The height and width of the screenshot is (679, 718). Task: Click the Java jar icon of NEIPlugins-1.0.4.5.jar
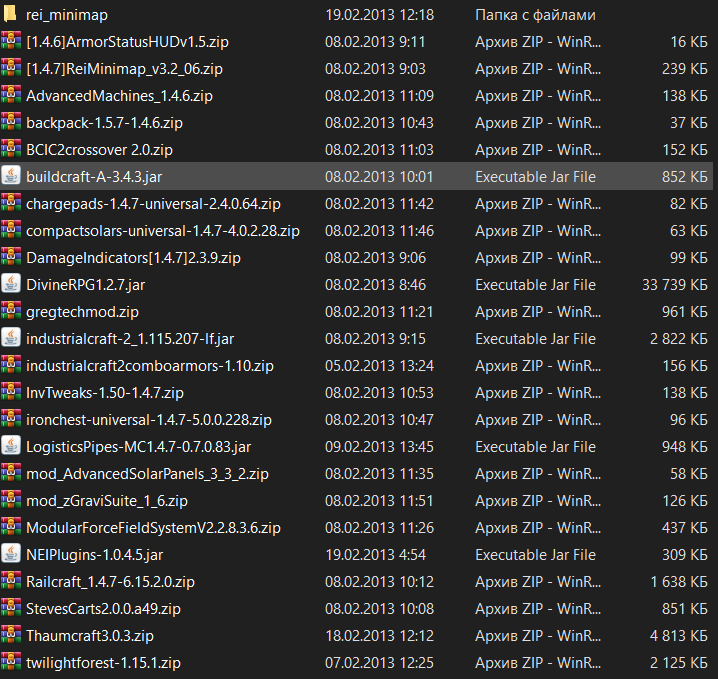[11, 554]
